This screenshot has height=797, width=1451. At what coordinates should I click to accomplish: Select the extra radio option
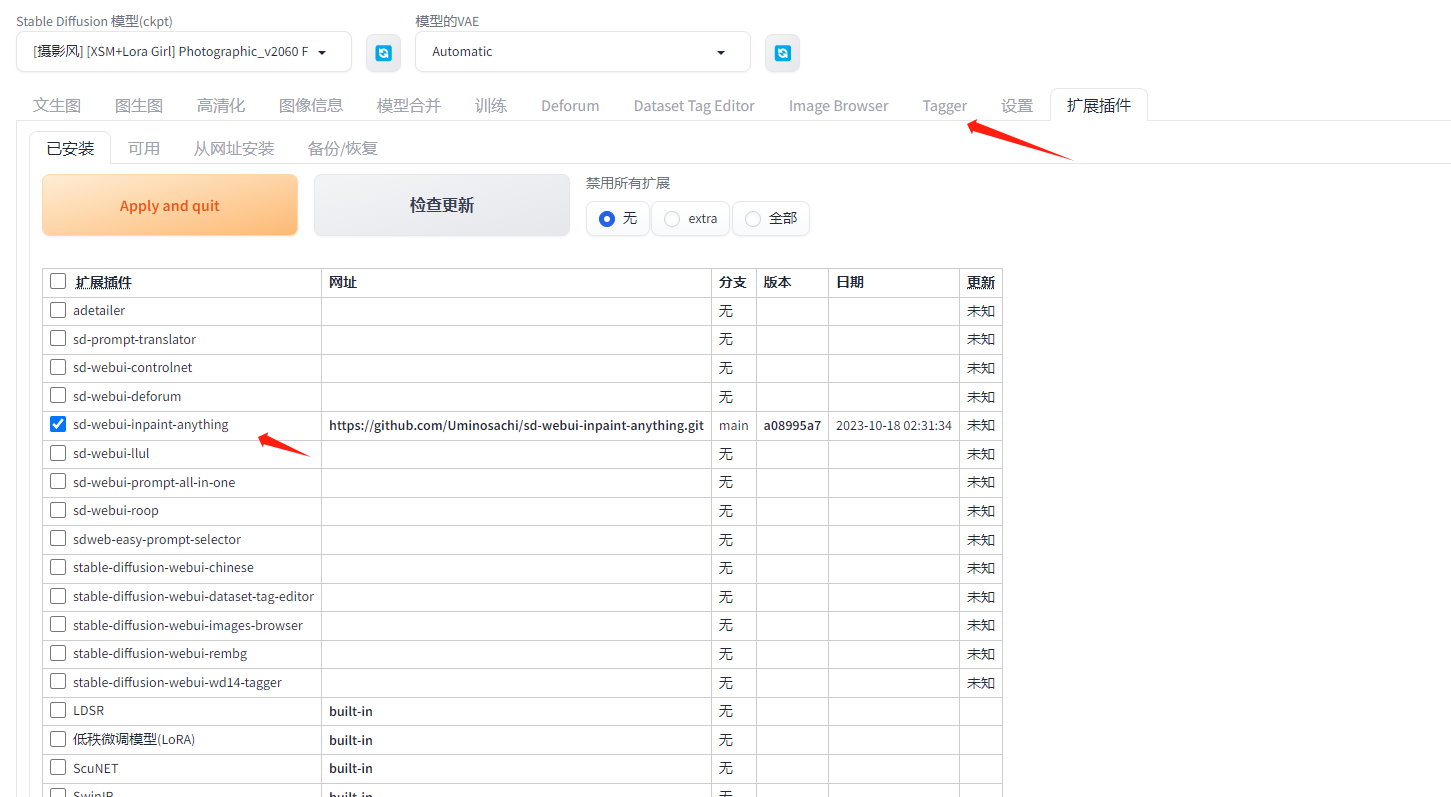click(x=691, y=218)
